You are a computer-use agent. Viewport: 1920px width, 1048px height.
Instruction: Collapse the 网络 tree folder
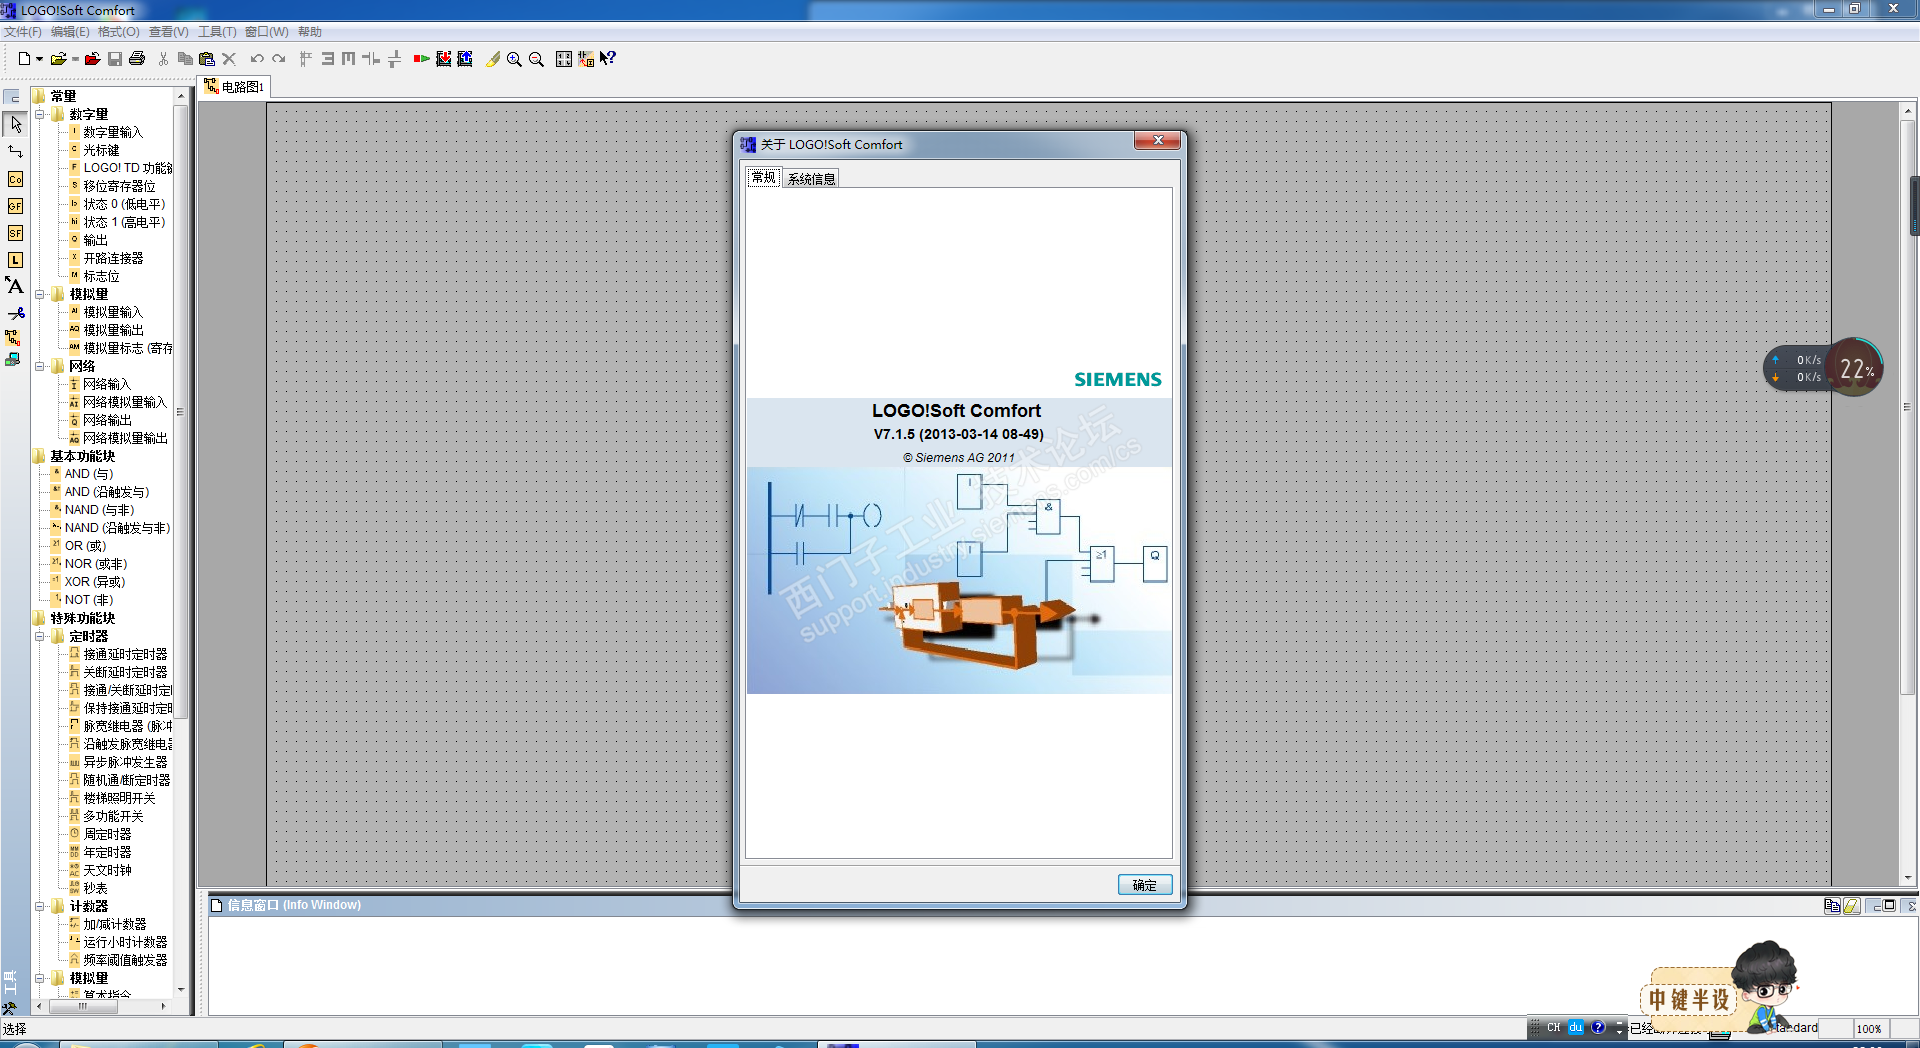coord(40,366)
